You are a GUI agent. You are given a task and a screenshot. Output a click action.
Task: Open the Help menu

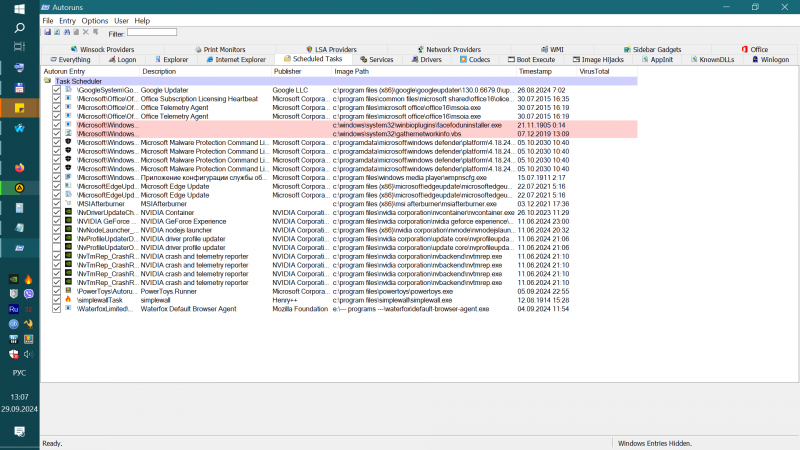(x=142, y=21)
